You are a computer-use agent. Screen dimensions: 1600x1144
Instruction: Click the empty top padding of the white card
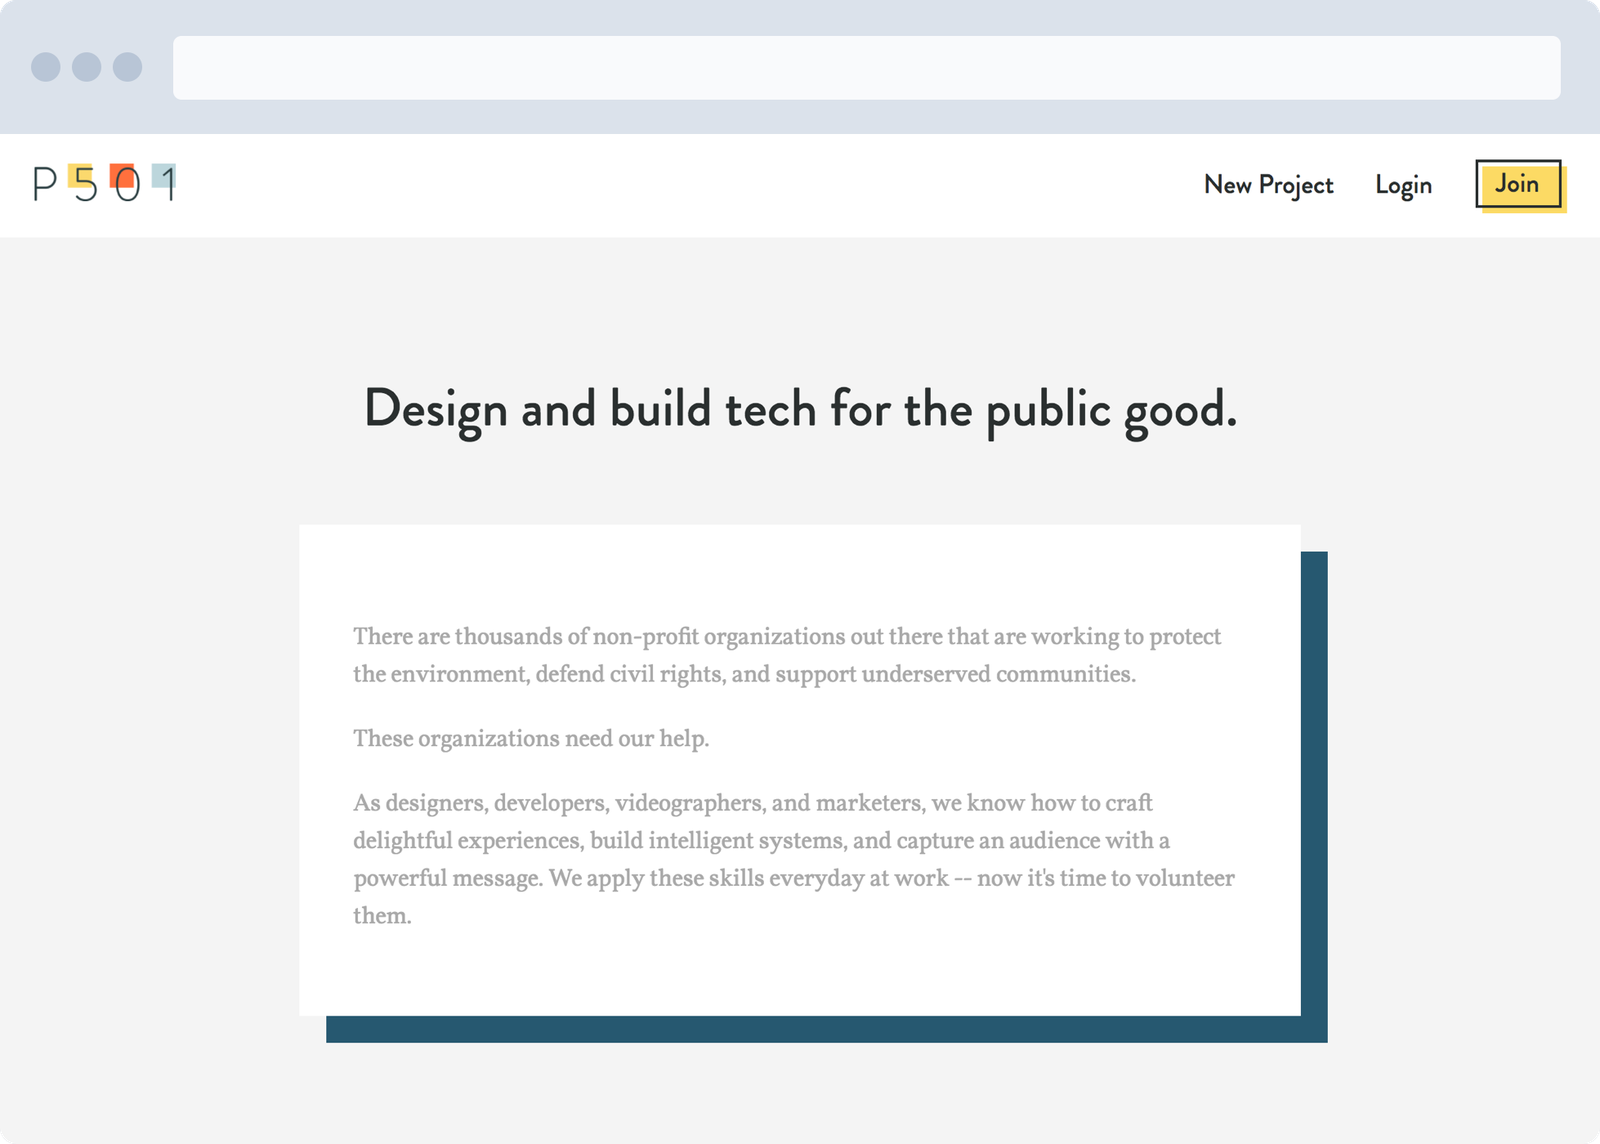(x=800, y=570)
